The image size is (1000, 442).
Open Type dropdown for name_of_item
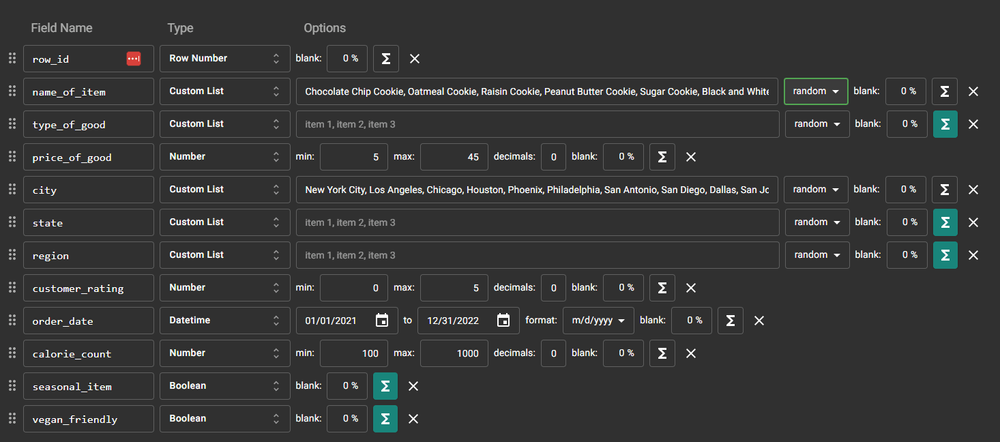point(225,91)
